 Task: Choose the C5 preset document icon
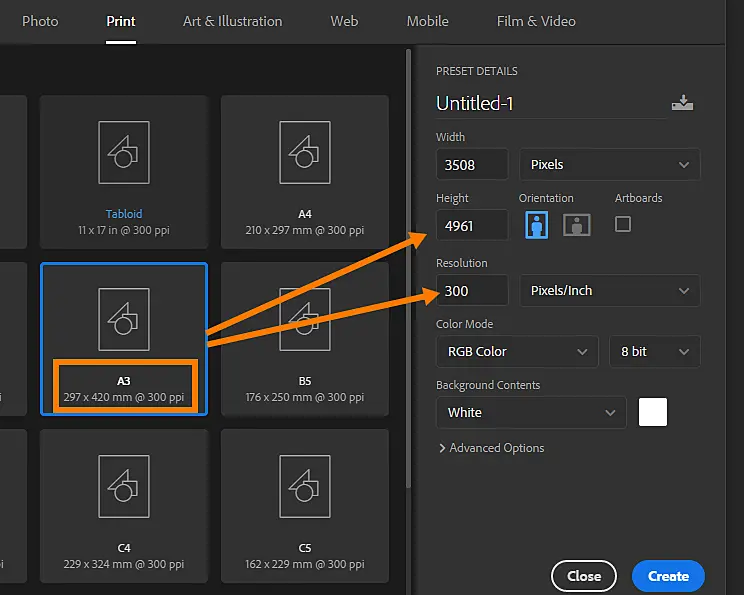pyautogui.click(x=305, y=486)
